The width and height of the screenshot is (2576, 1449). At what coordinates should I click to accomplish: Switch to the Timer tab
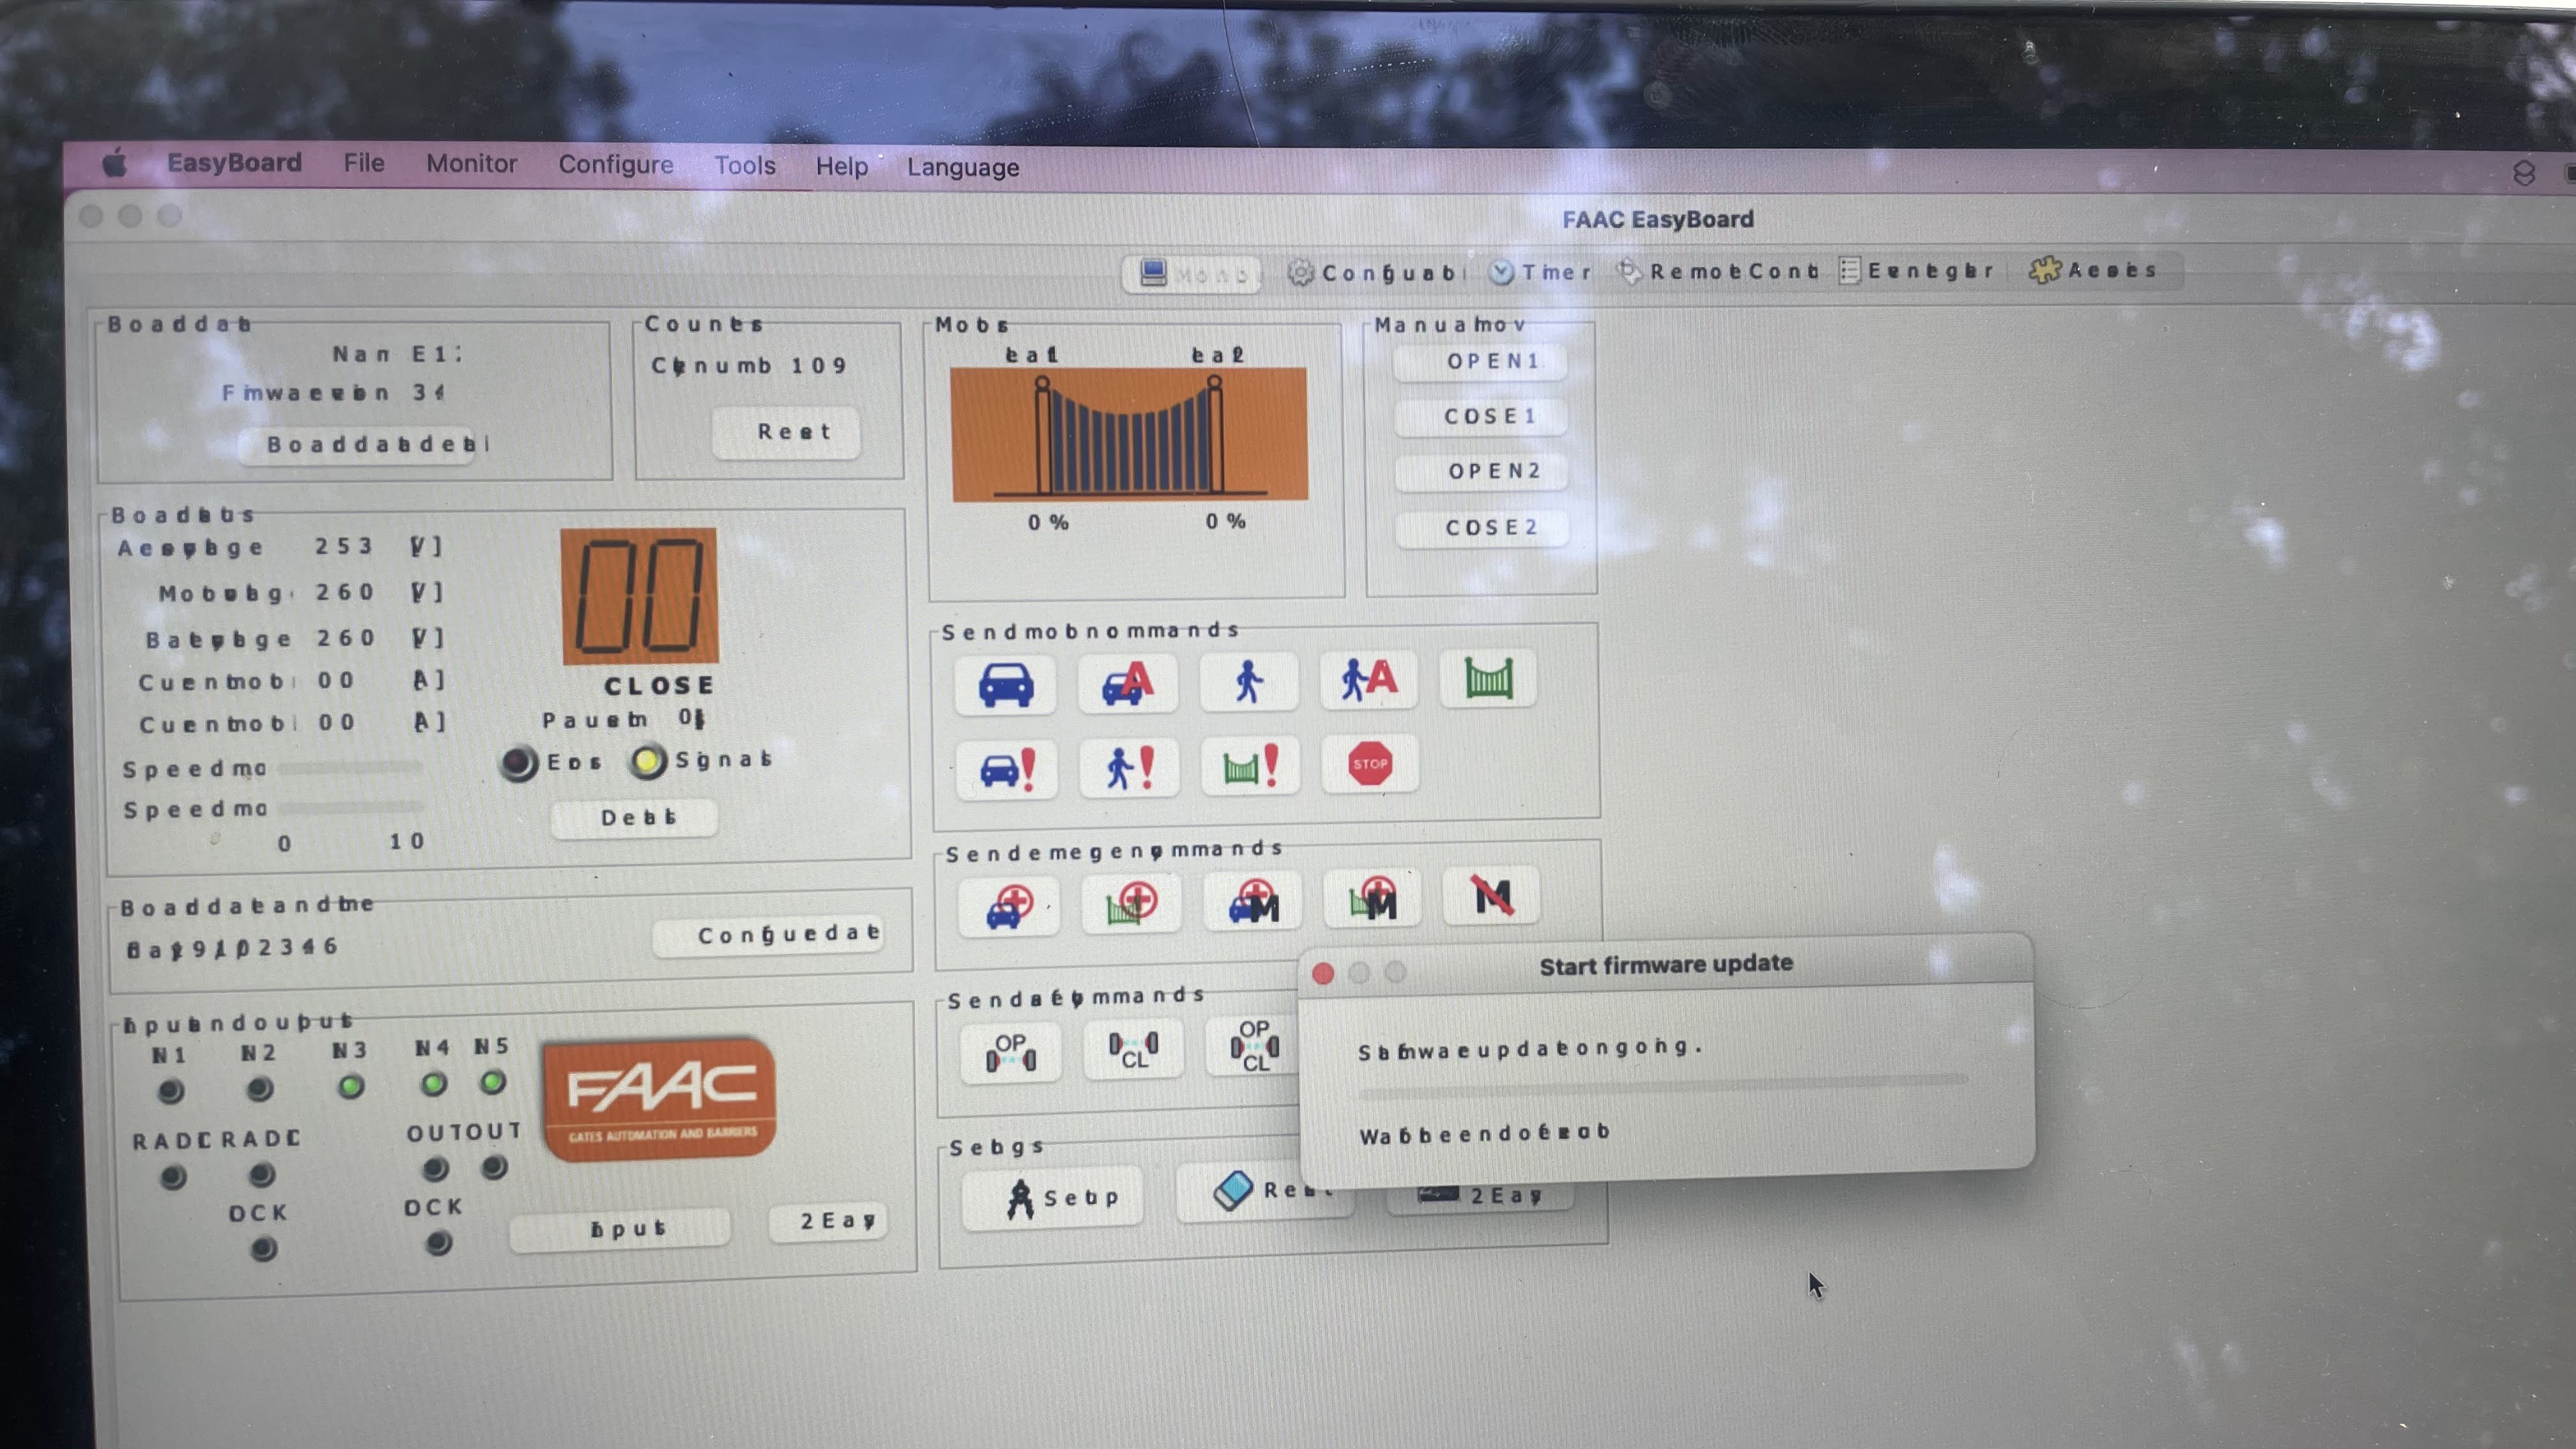pos(1540,272)
